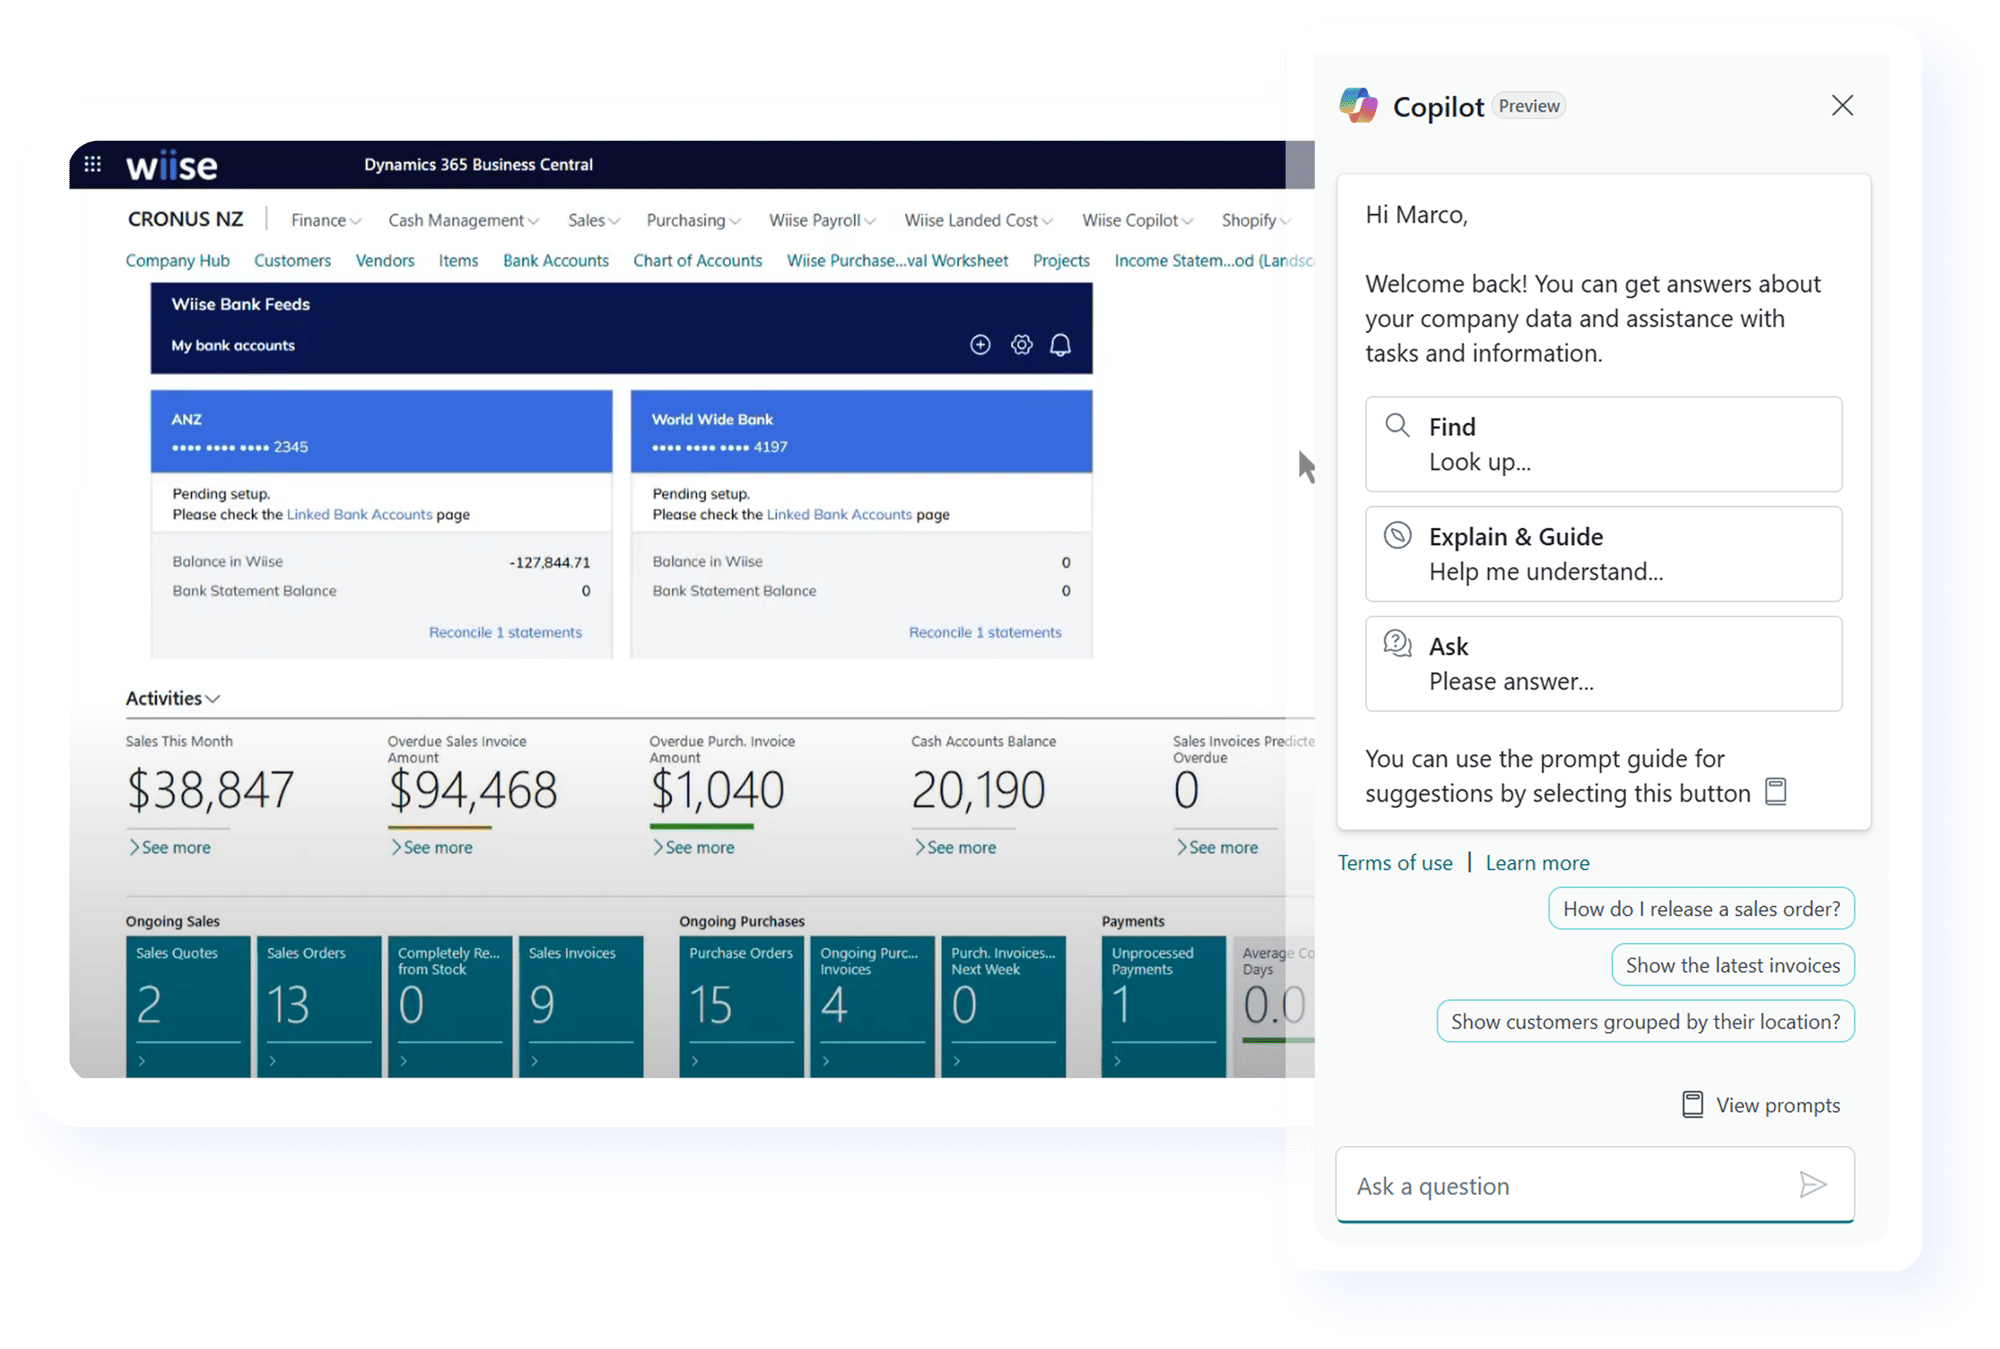Image resolution: width=2000 pixels, height=1349 pixels.
Task: Open bank feeds notifications bell
Action: click(1060, 345)
